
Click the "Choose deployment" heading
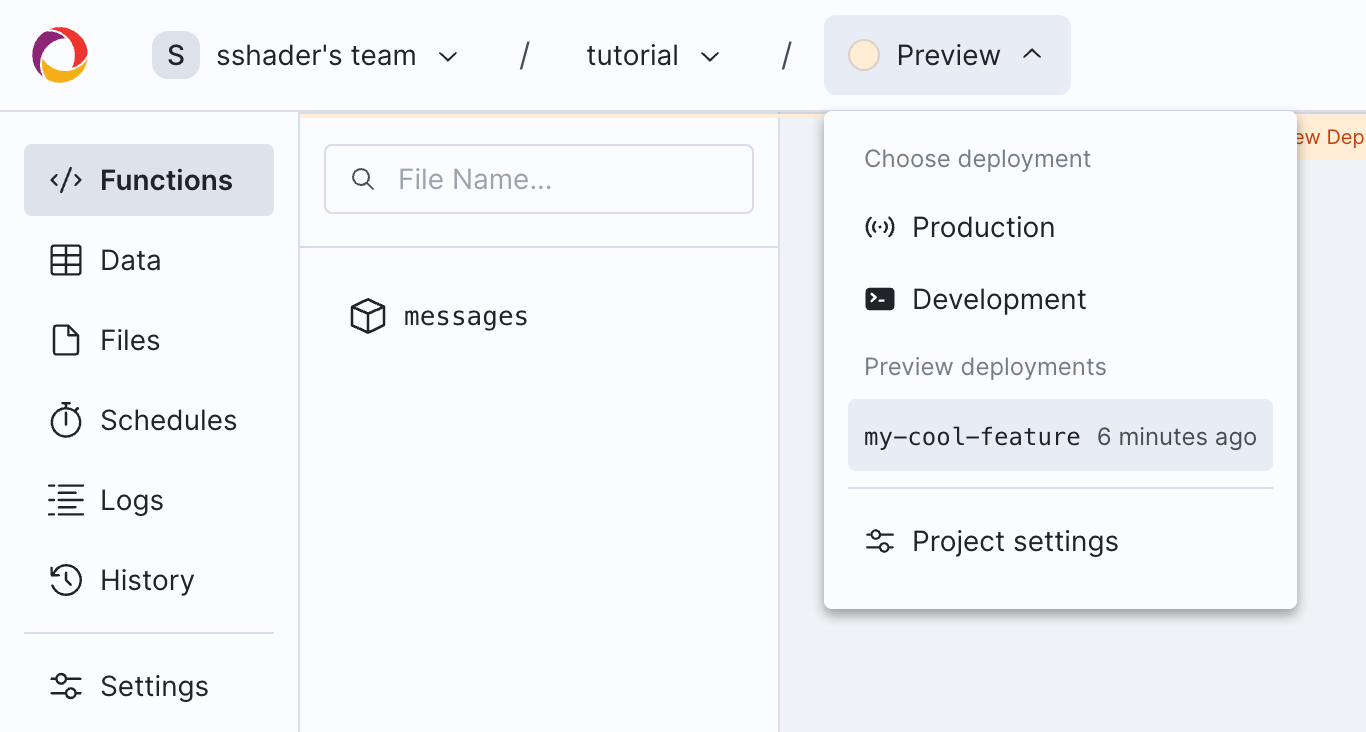(977, 159)
